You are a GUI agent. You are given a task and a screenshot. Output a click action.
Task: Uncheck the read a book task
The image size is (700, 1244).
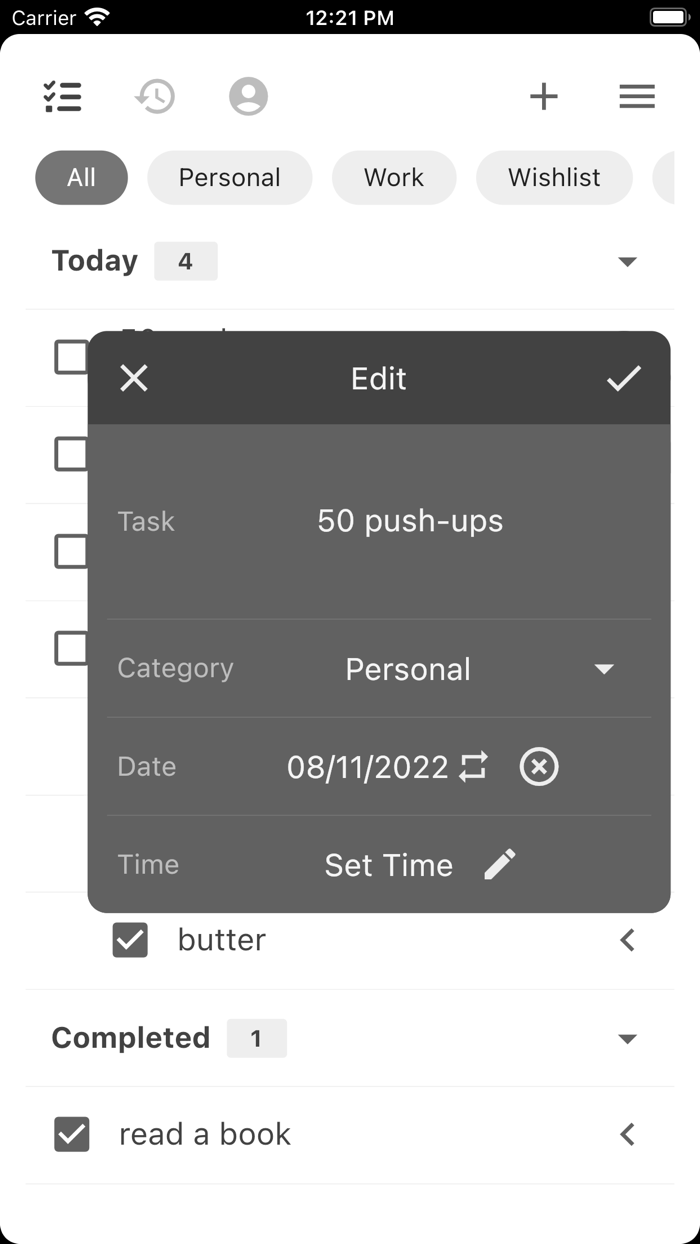tap(72, 1133)
